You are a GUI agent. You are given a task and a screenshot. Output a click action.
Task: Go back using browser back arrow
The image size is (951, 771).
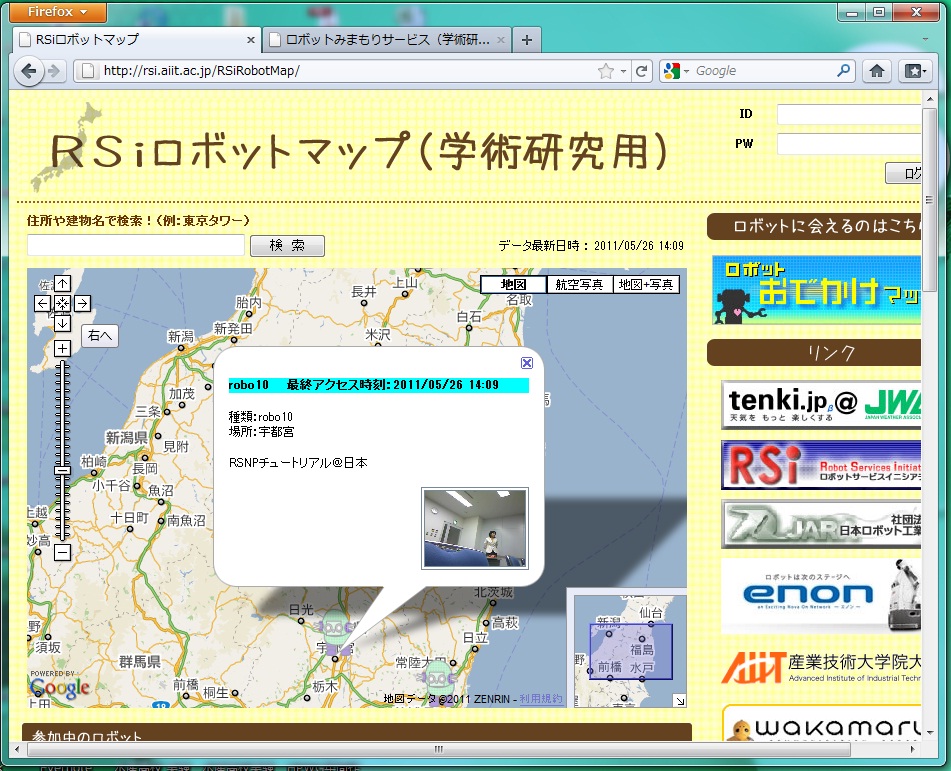click(29, 71)
